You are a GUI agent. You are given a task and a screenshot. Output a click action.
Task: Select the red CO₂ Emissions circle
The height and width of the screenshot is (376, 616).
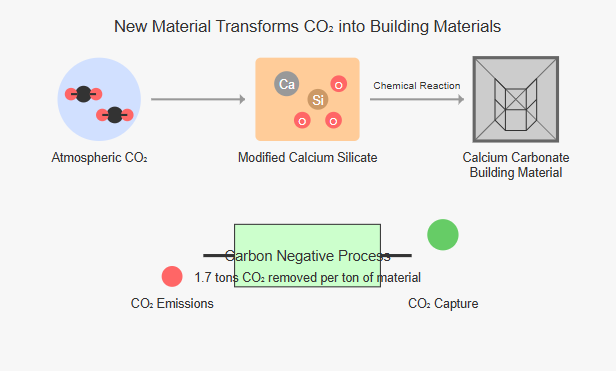(172, 277)
